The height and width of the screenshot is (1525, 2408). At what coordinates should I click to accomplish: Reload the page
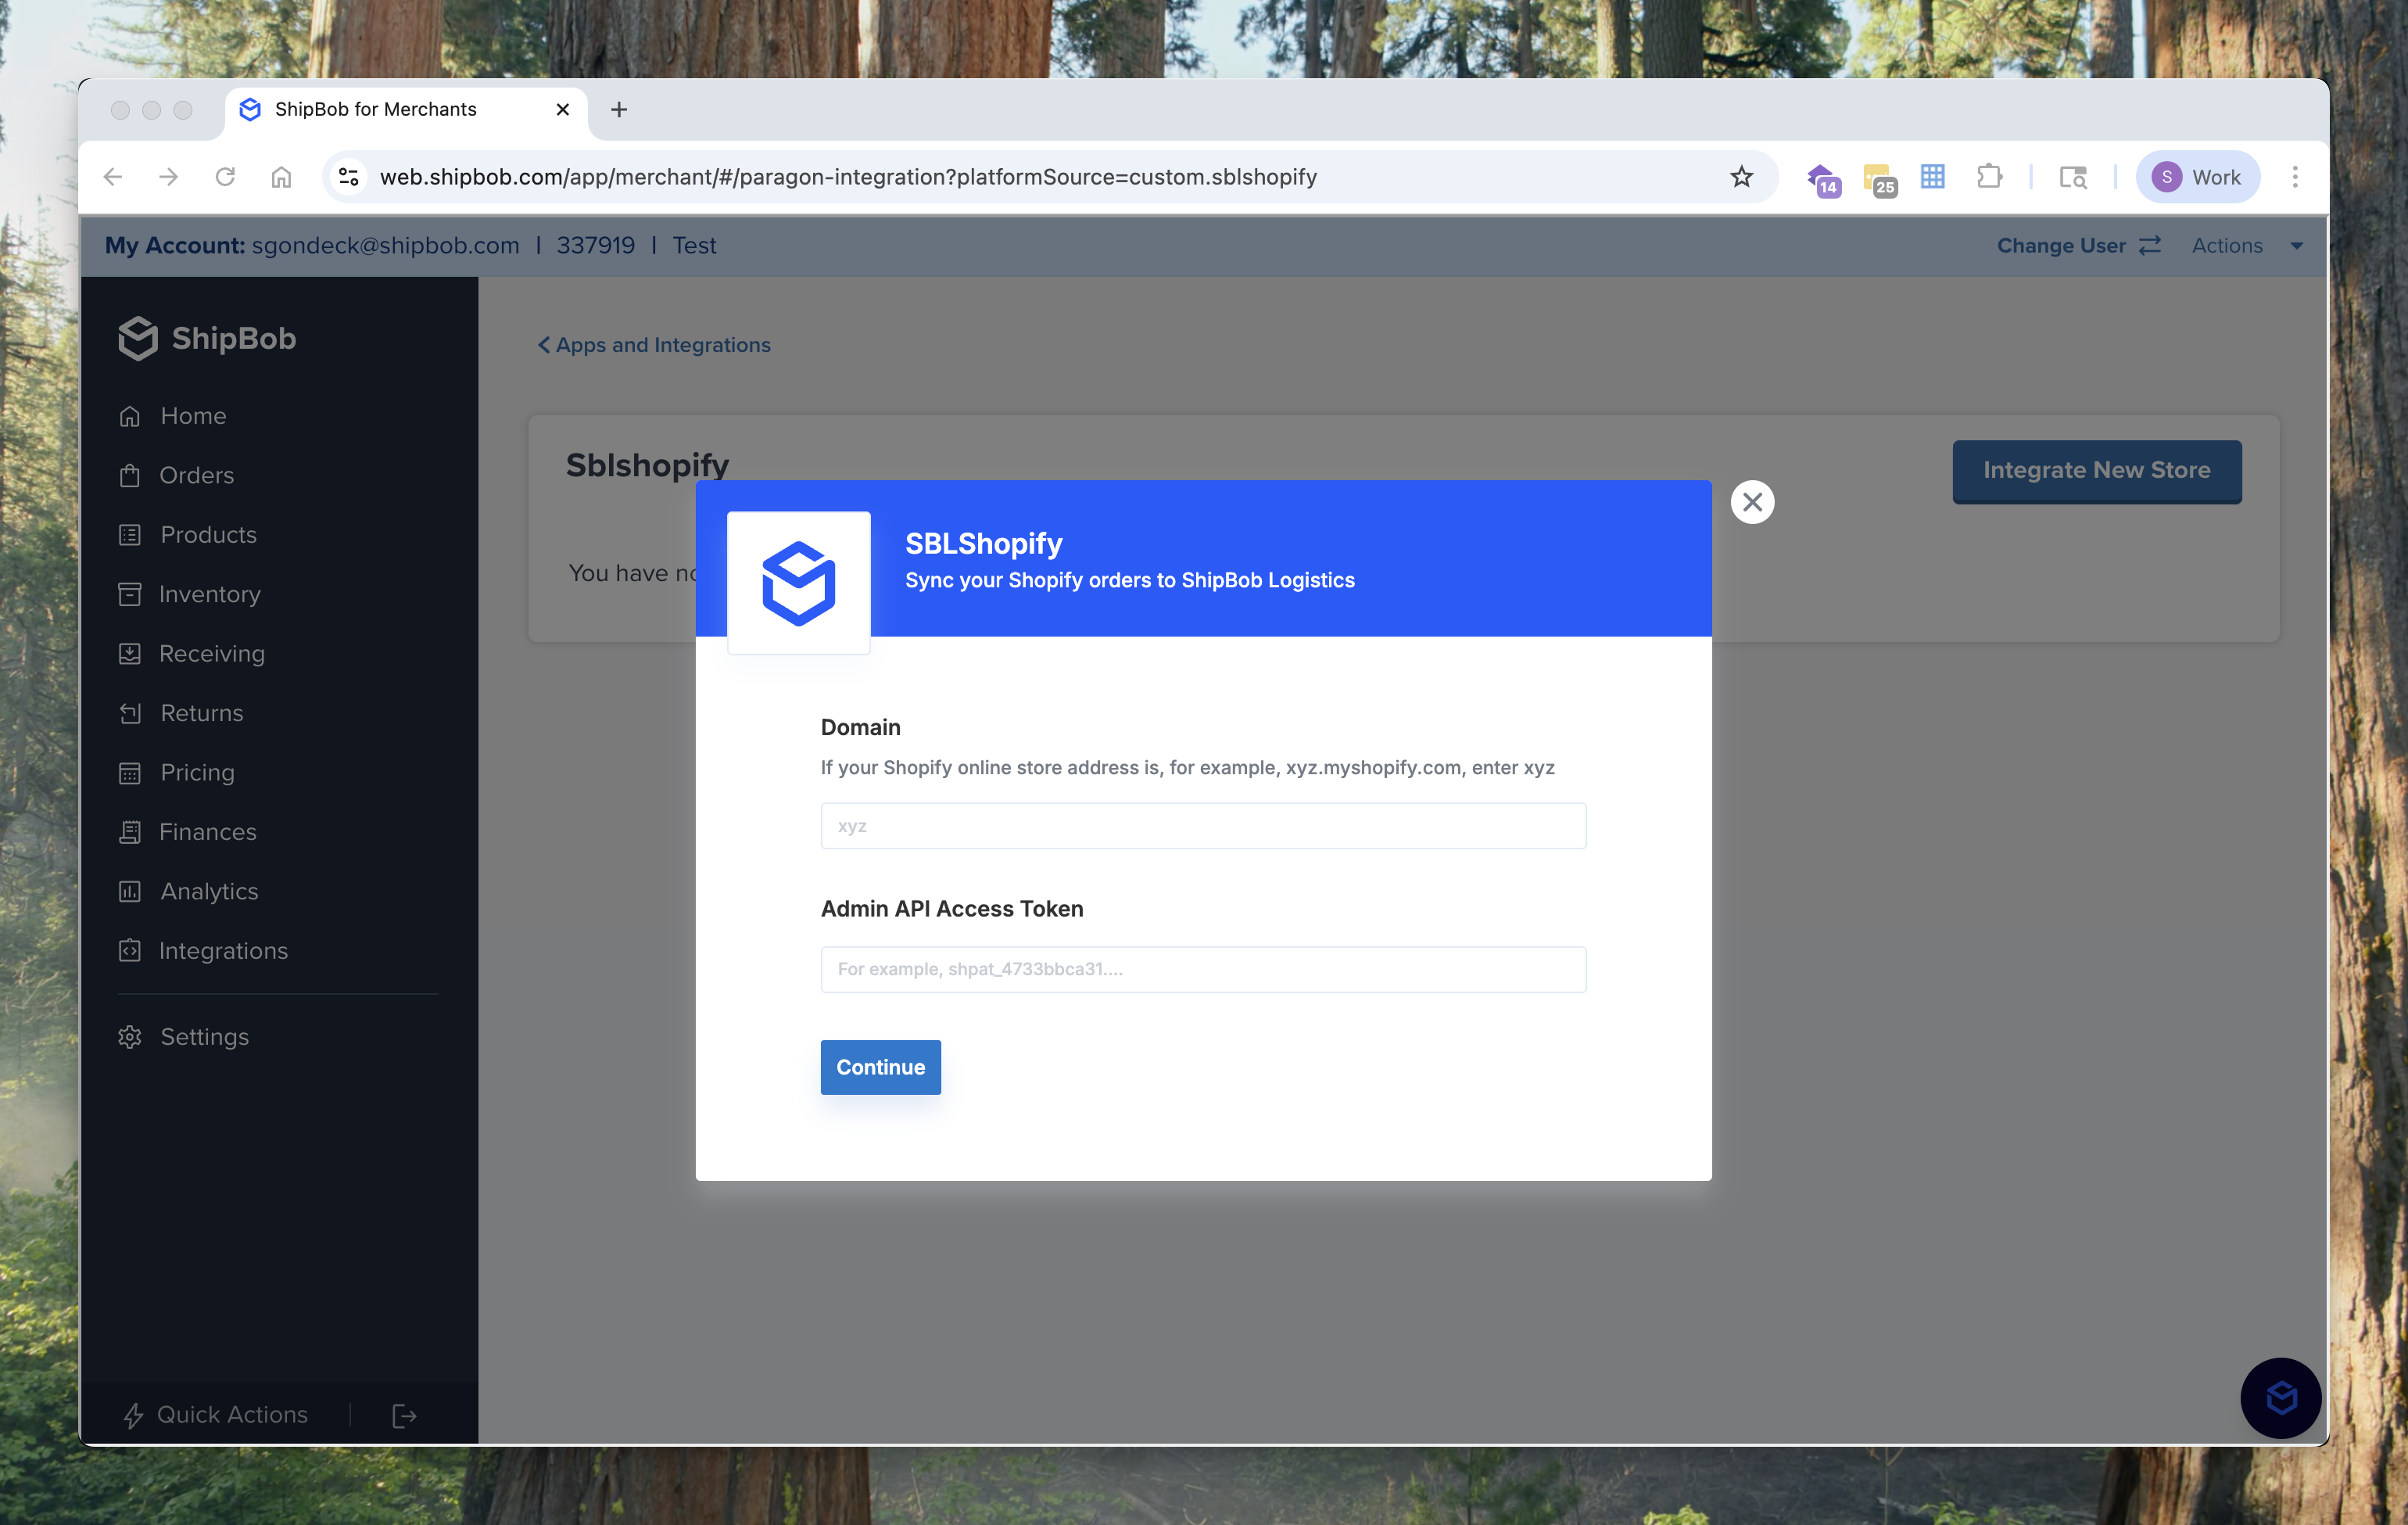point(225,177)
